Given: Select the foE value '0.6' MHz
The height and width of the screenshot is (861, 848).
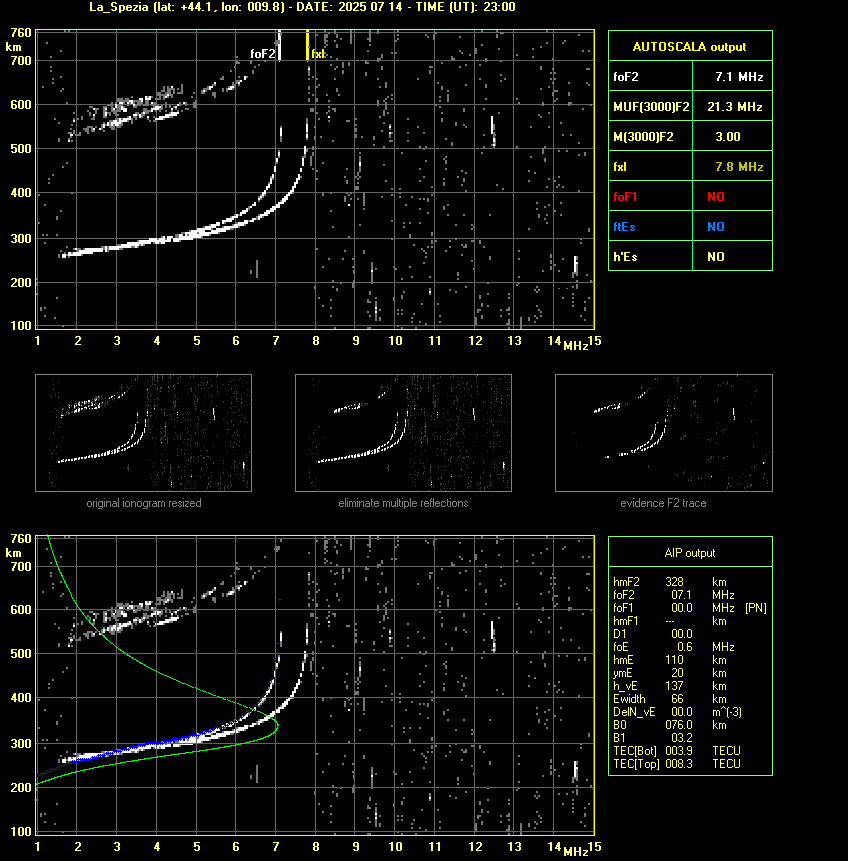Looking at the screenshot, I should 684,647.
